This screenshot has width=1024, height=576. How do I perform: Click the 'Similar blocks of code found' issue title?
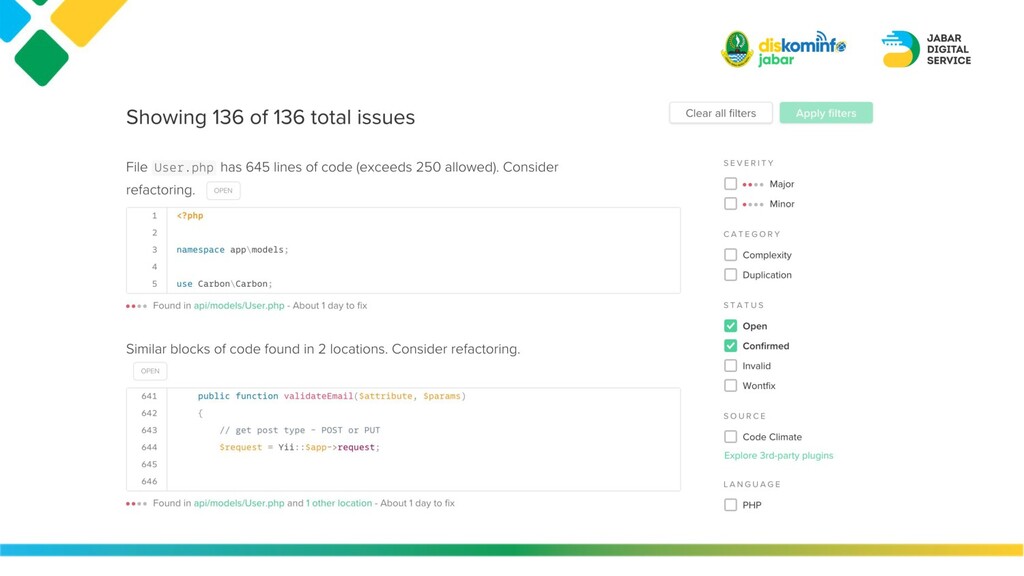tap(323, 349)
